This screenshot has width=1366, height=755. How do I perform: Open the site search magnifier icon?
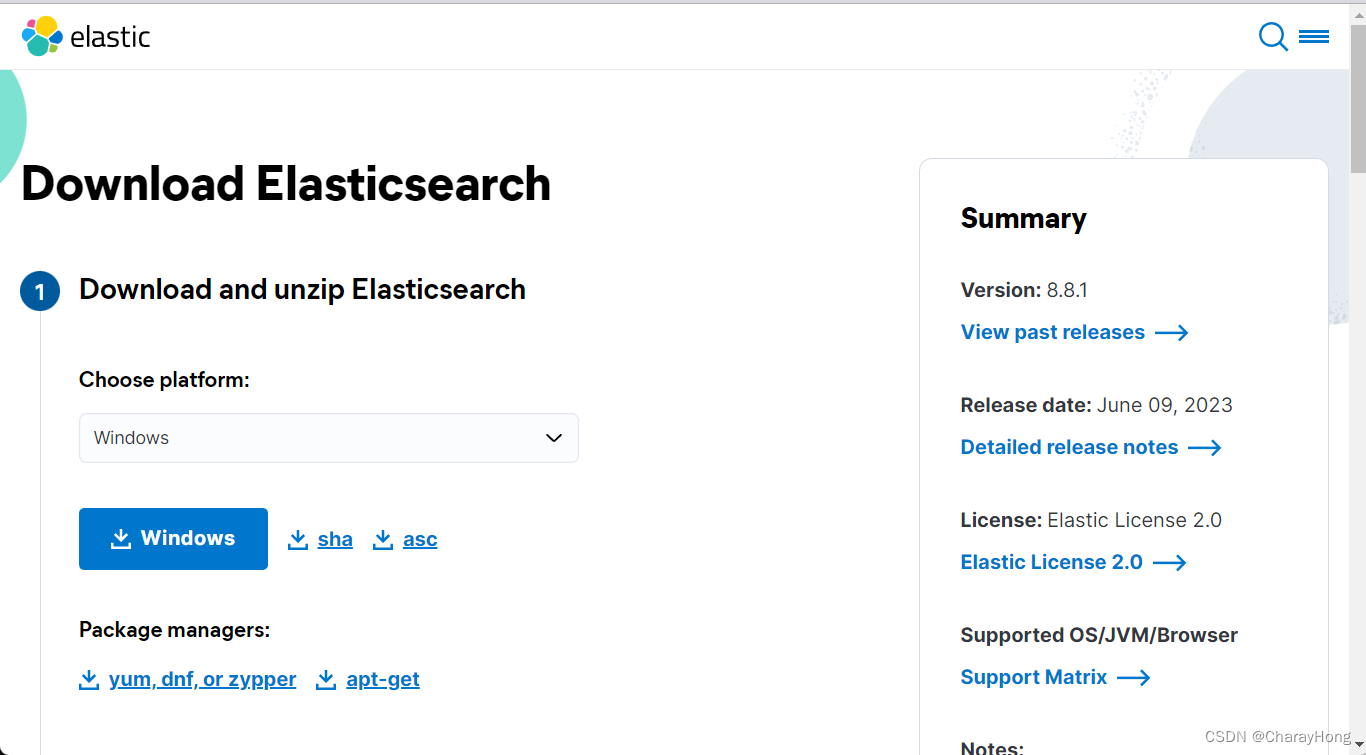(x=1272, y=36)
